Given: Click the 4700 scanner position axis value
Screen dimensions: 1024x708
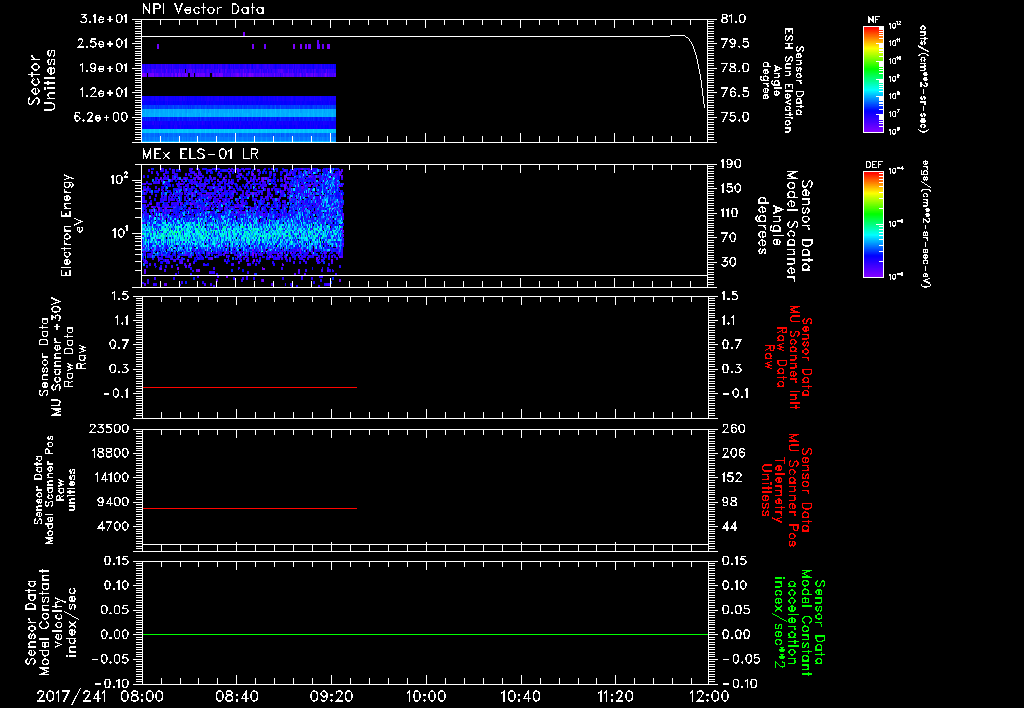Looking at the screenshot, I should click(x=112, y=526).
